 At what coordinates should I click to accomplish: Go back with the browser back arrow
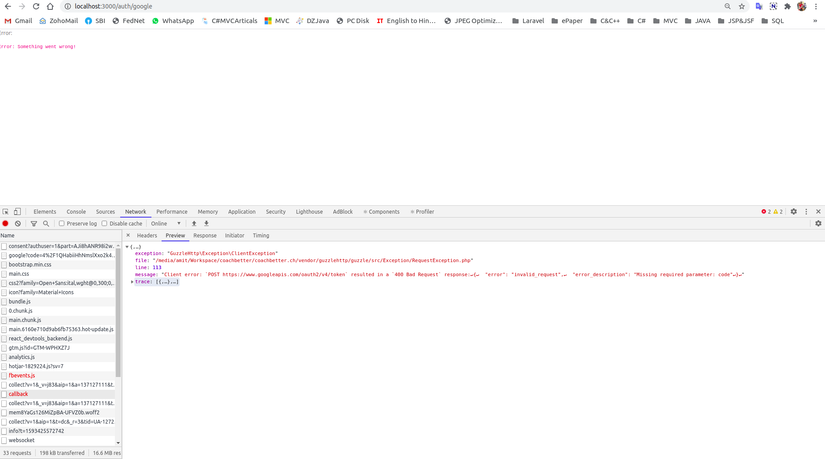[8, 6]
